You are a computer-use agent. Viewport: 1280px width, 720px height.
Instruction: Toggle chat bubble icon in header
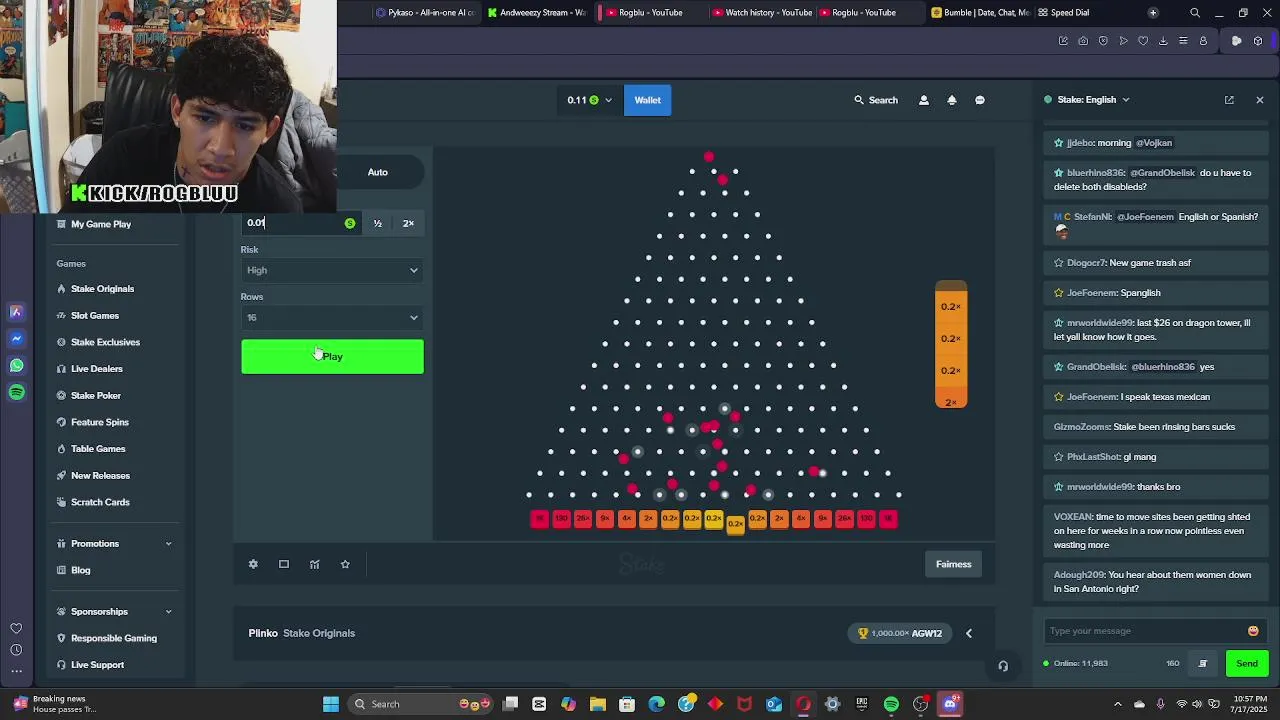tap(980, 100)
